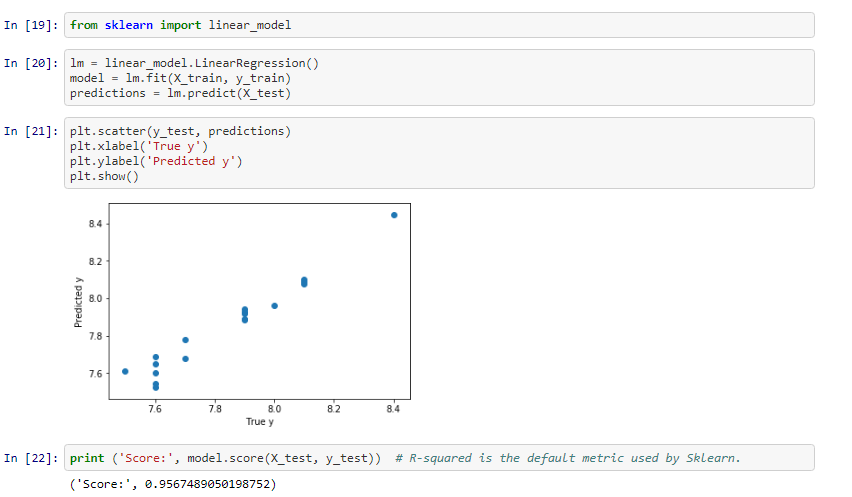Click the line 'model = lm.fit(X_train, y_train)'
This screenshot has height=497, width=852.
(180, 78)
